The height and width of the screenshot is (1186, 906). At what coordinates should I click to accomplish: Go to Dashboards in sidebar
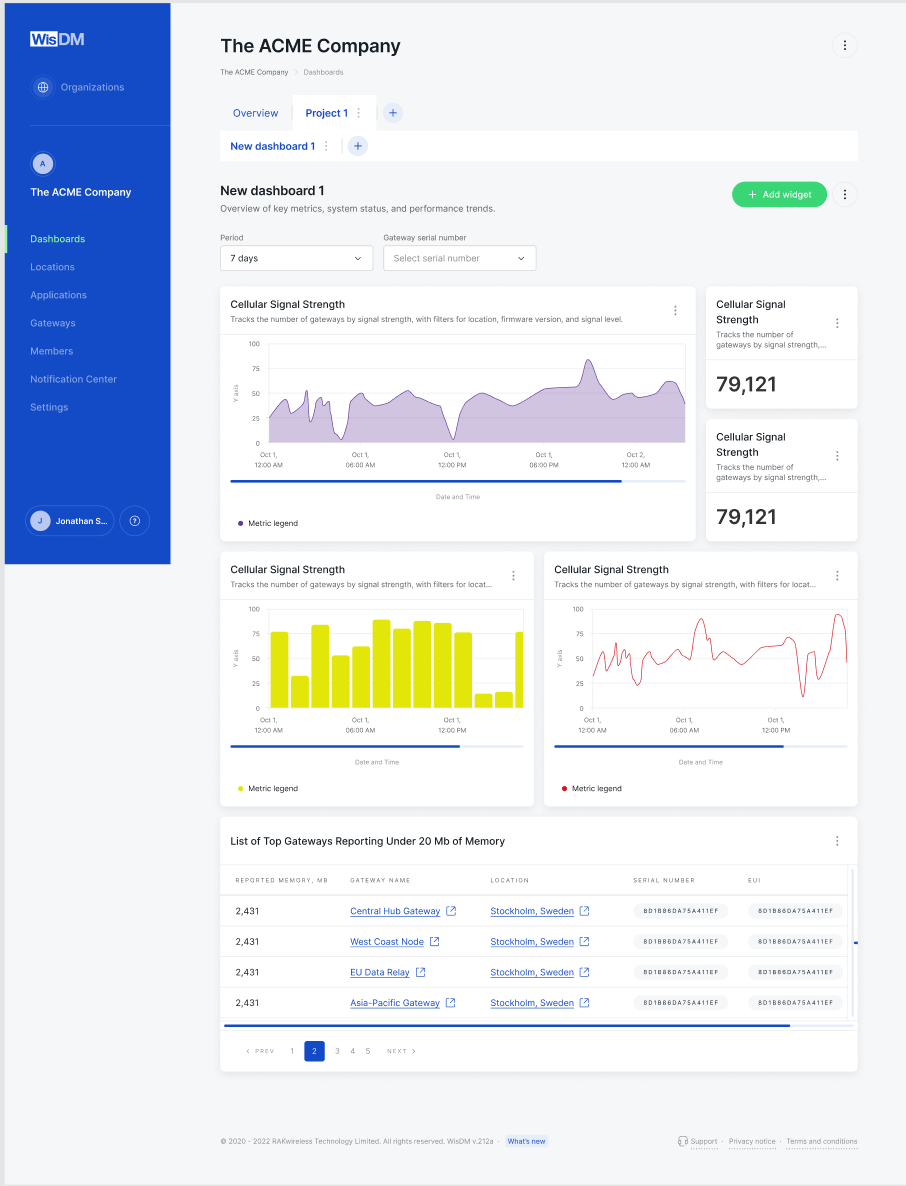[x=57, y=239]
